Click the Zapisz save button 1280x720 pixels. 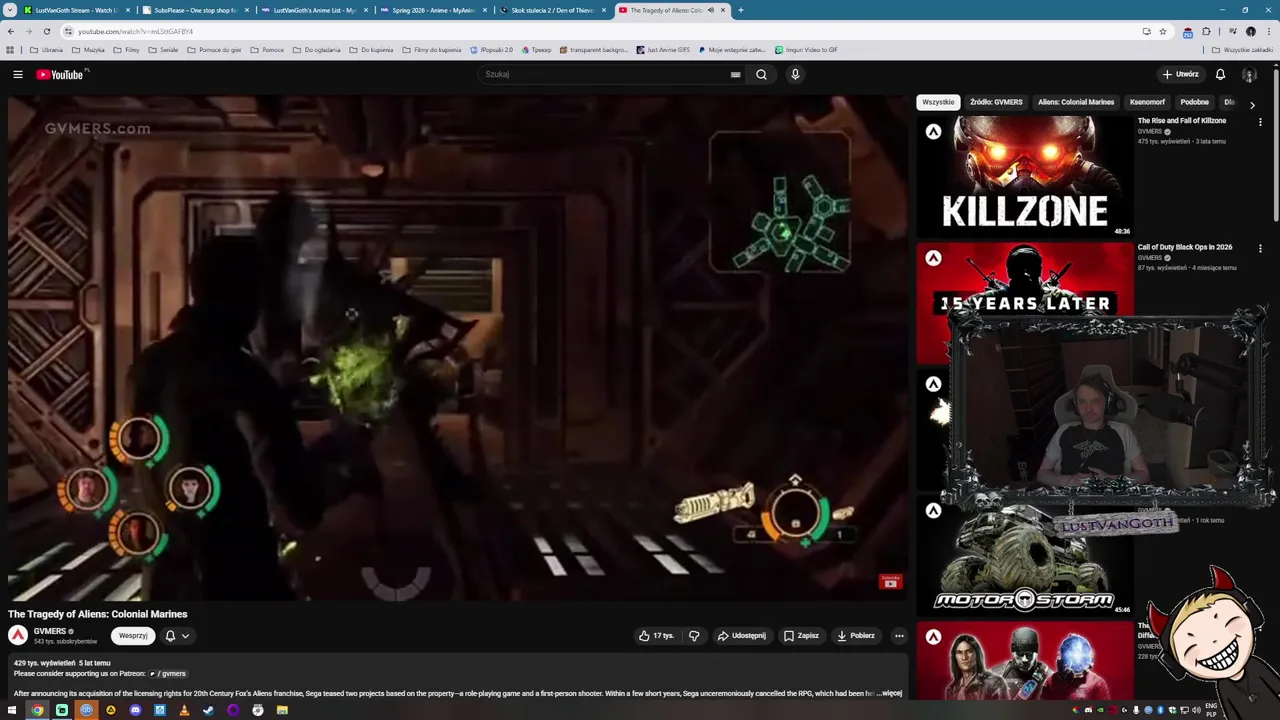[801, 635]
